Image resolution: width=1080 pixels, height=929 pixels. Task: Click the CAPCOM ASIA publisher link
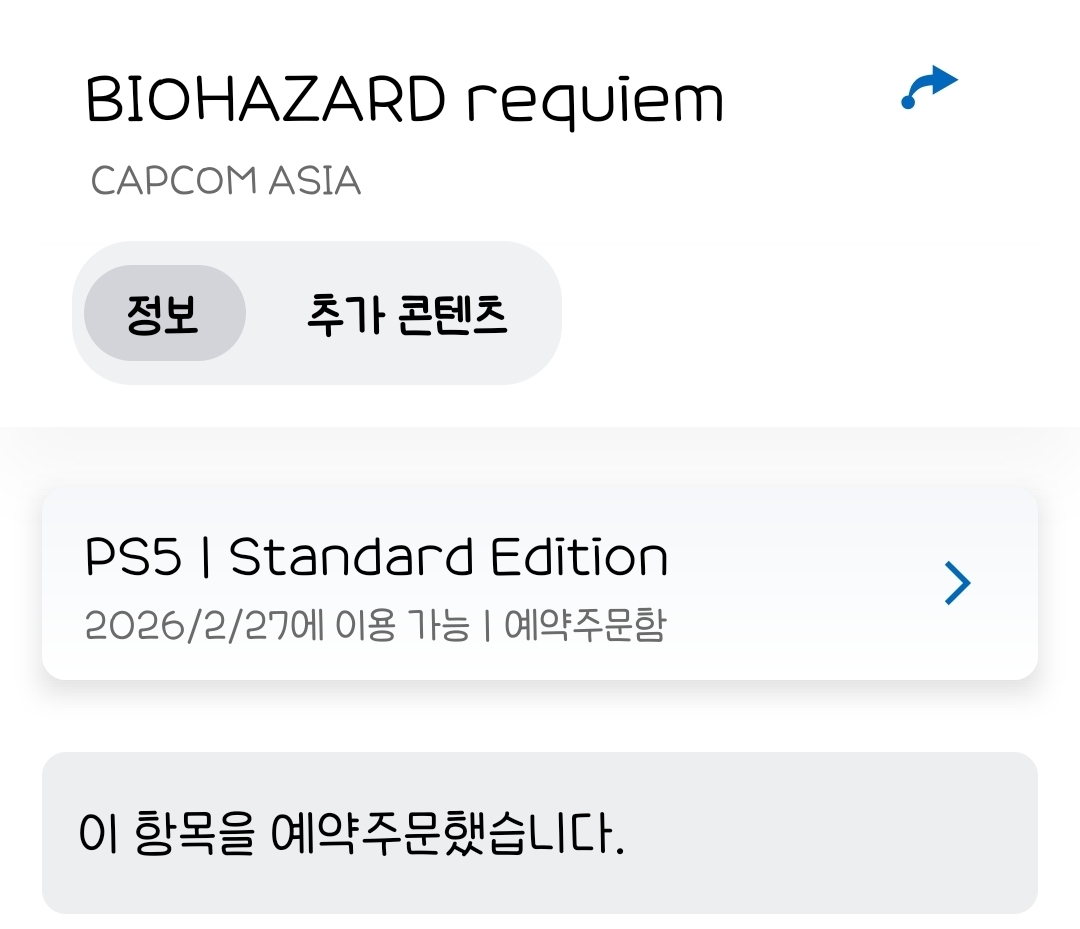[225, 181]
